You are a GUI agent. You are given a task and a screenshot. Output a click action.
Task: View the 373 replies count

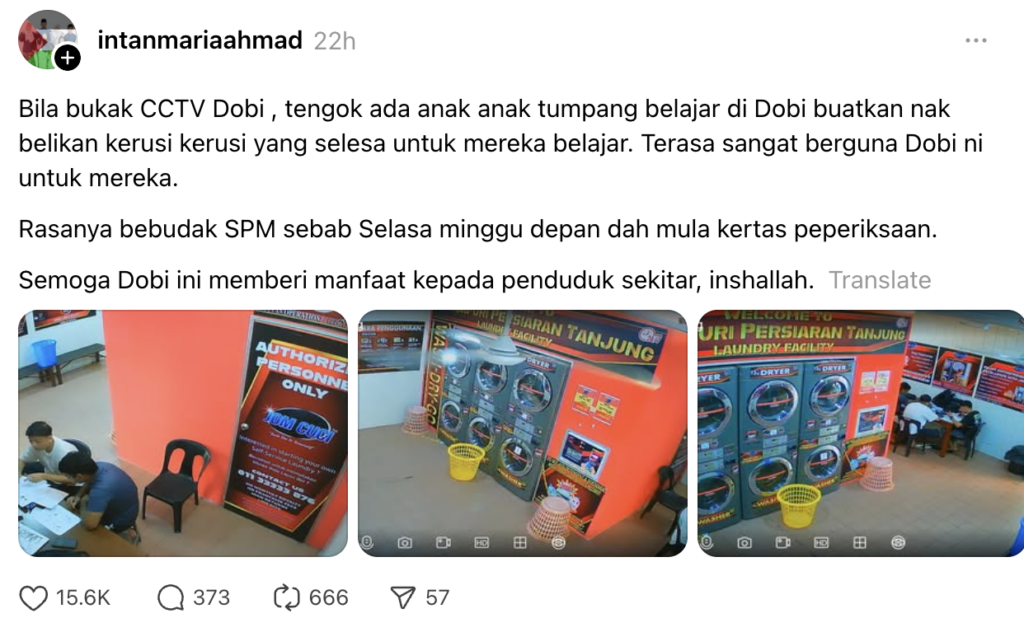tap(211, 598)
